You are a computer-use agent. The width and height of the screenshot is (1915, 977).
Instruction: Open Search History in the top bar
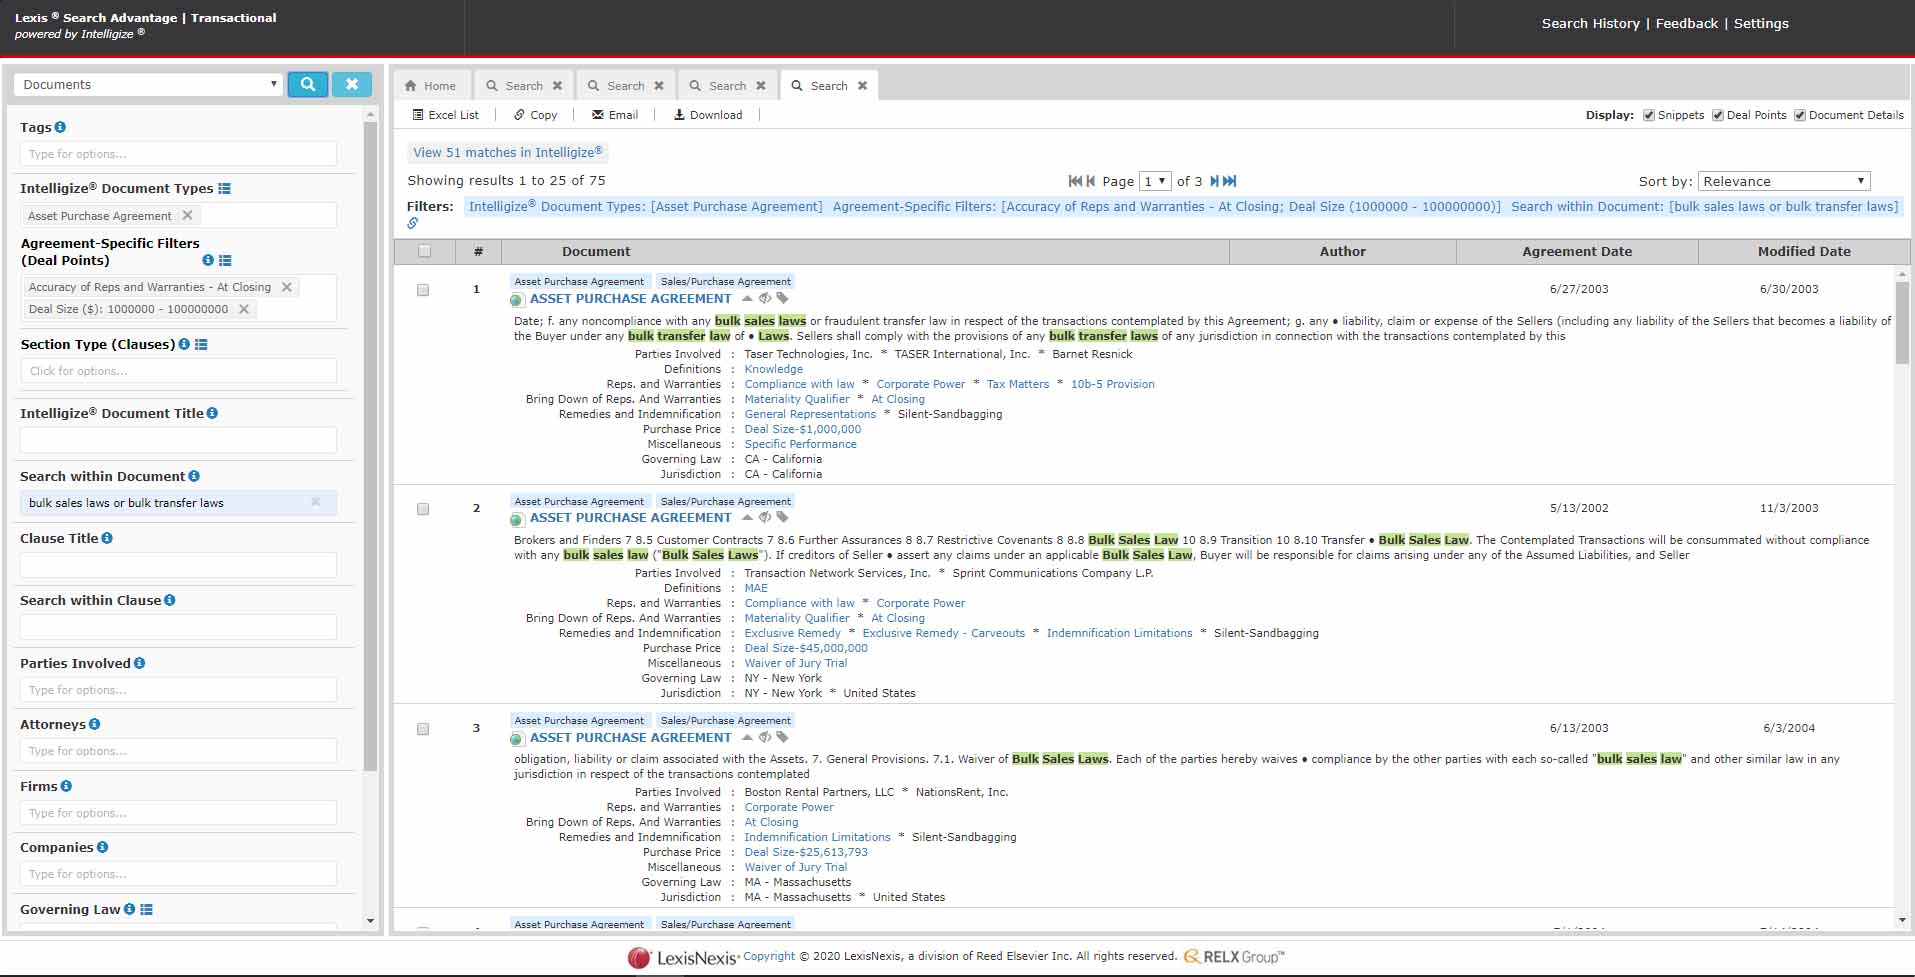[x=1590, y=23]
